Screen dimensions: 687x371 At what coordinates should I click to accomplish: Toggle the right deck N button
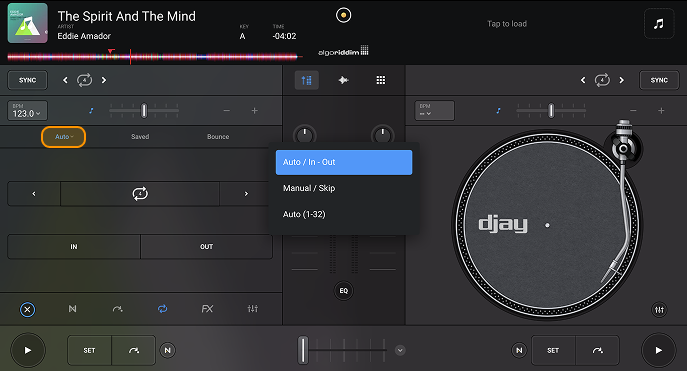[x=519, y=350]
